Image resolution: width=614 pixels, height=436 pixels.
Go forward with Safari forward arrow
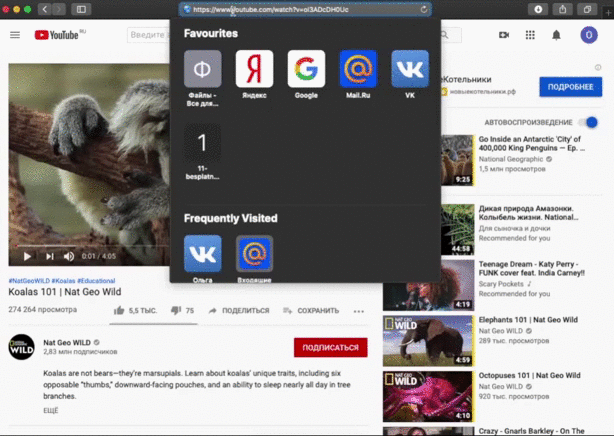pyautogui.click(x=59, y=9)
